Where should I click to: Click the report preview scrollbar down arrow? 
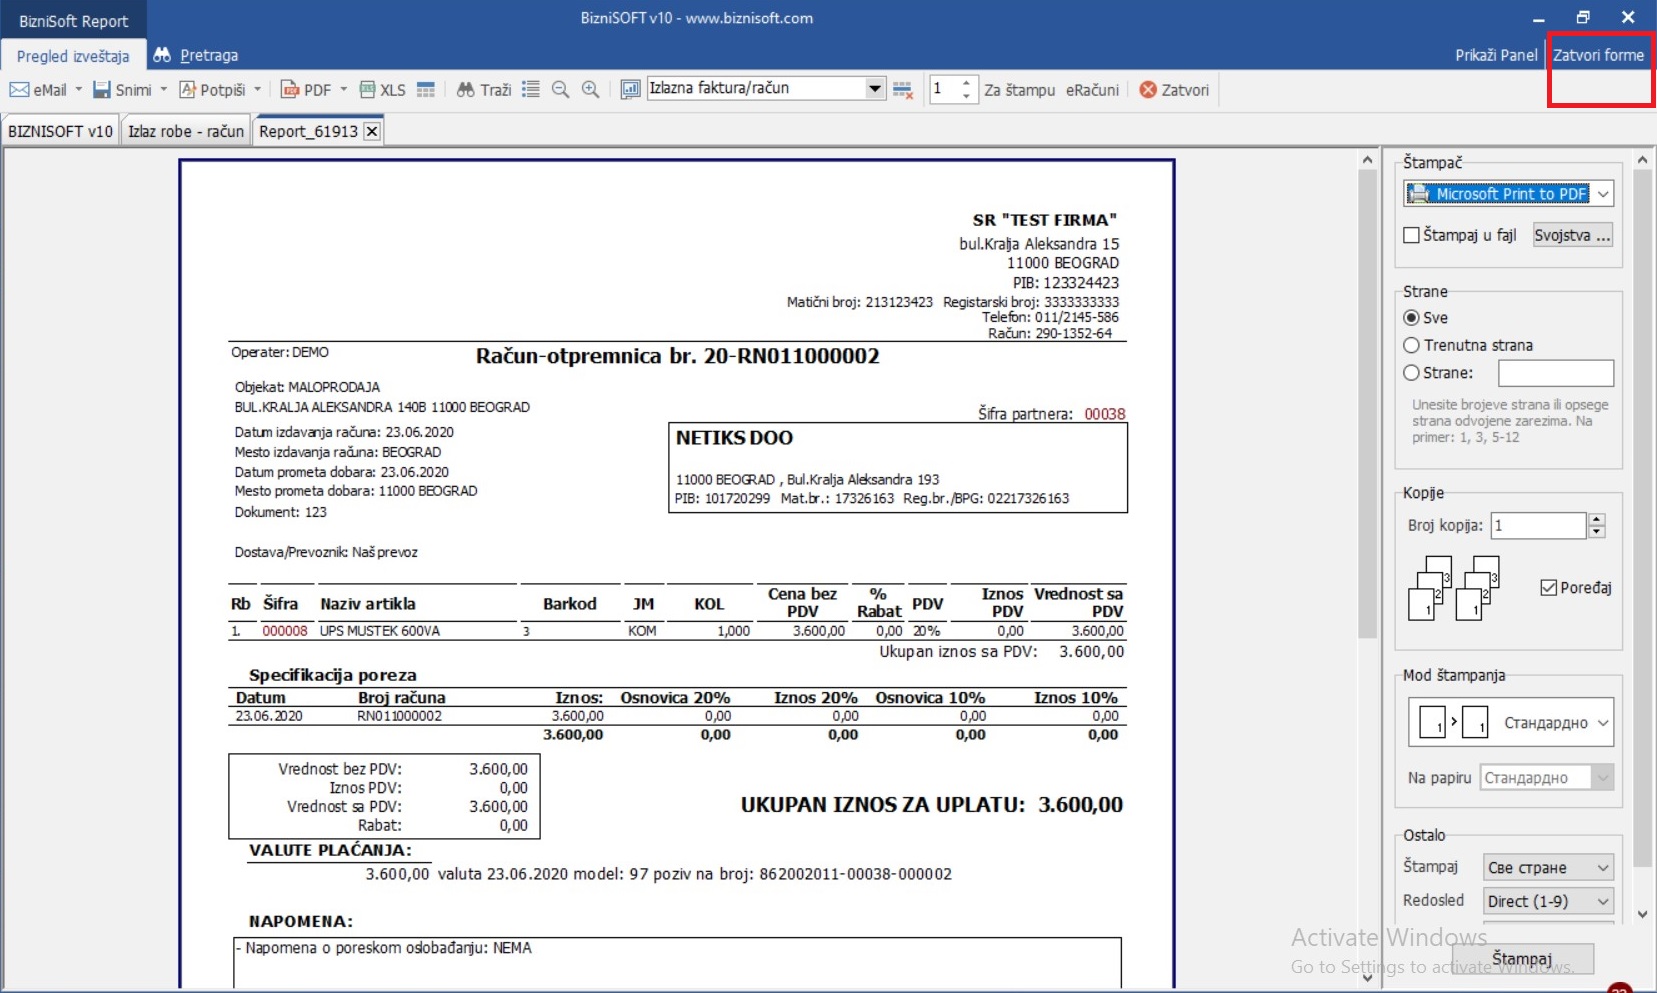coord(1368,978)
